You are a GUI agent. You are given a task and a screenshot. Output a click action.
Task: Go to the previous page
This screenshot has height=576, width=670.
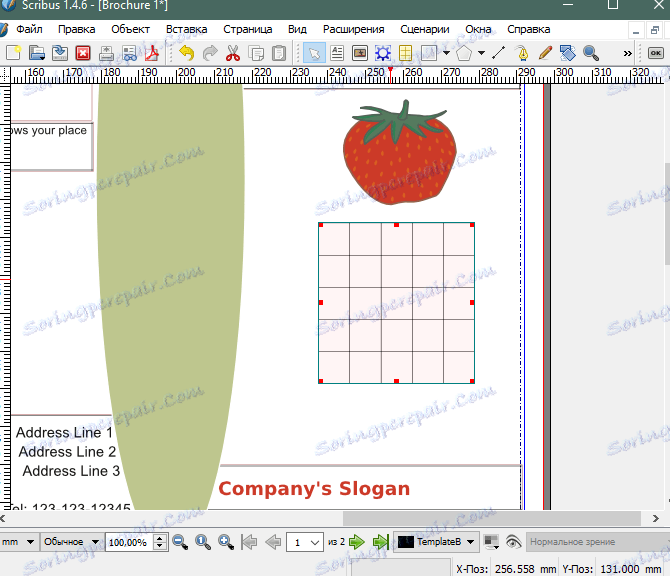[273, 542]
